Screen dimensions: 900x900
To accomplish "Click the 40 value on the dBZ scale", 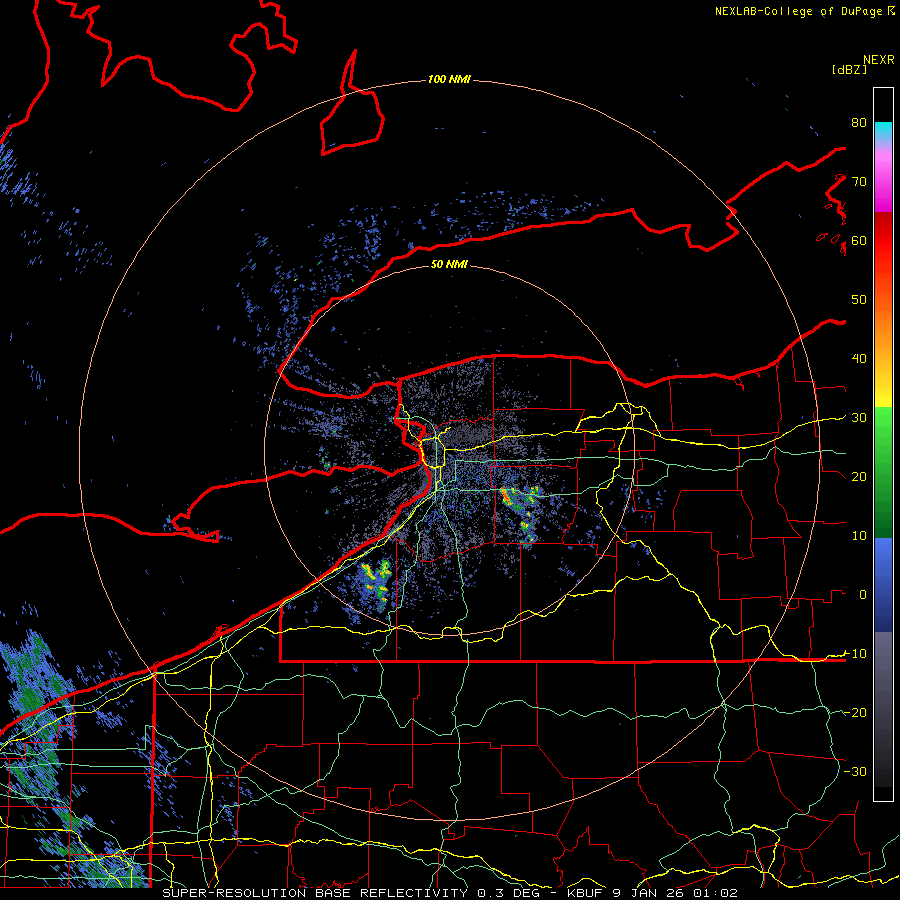I will click(x=859, y=359).
